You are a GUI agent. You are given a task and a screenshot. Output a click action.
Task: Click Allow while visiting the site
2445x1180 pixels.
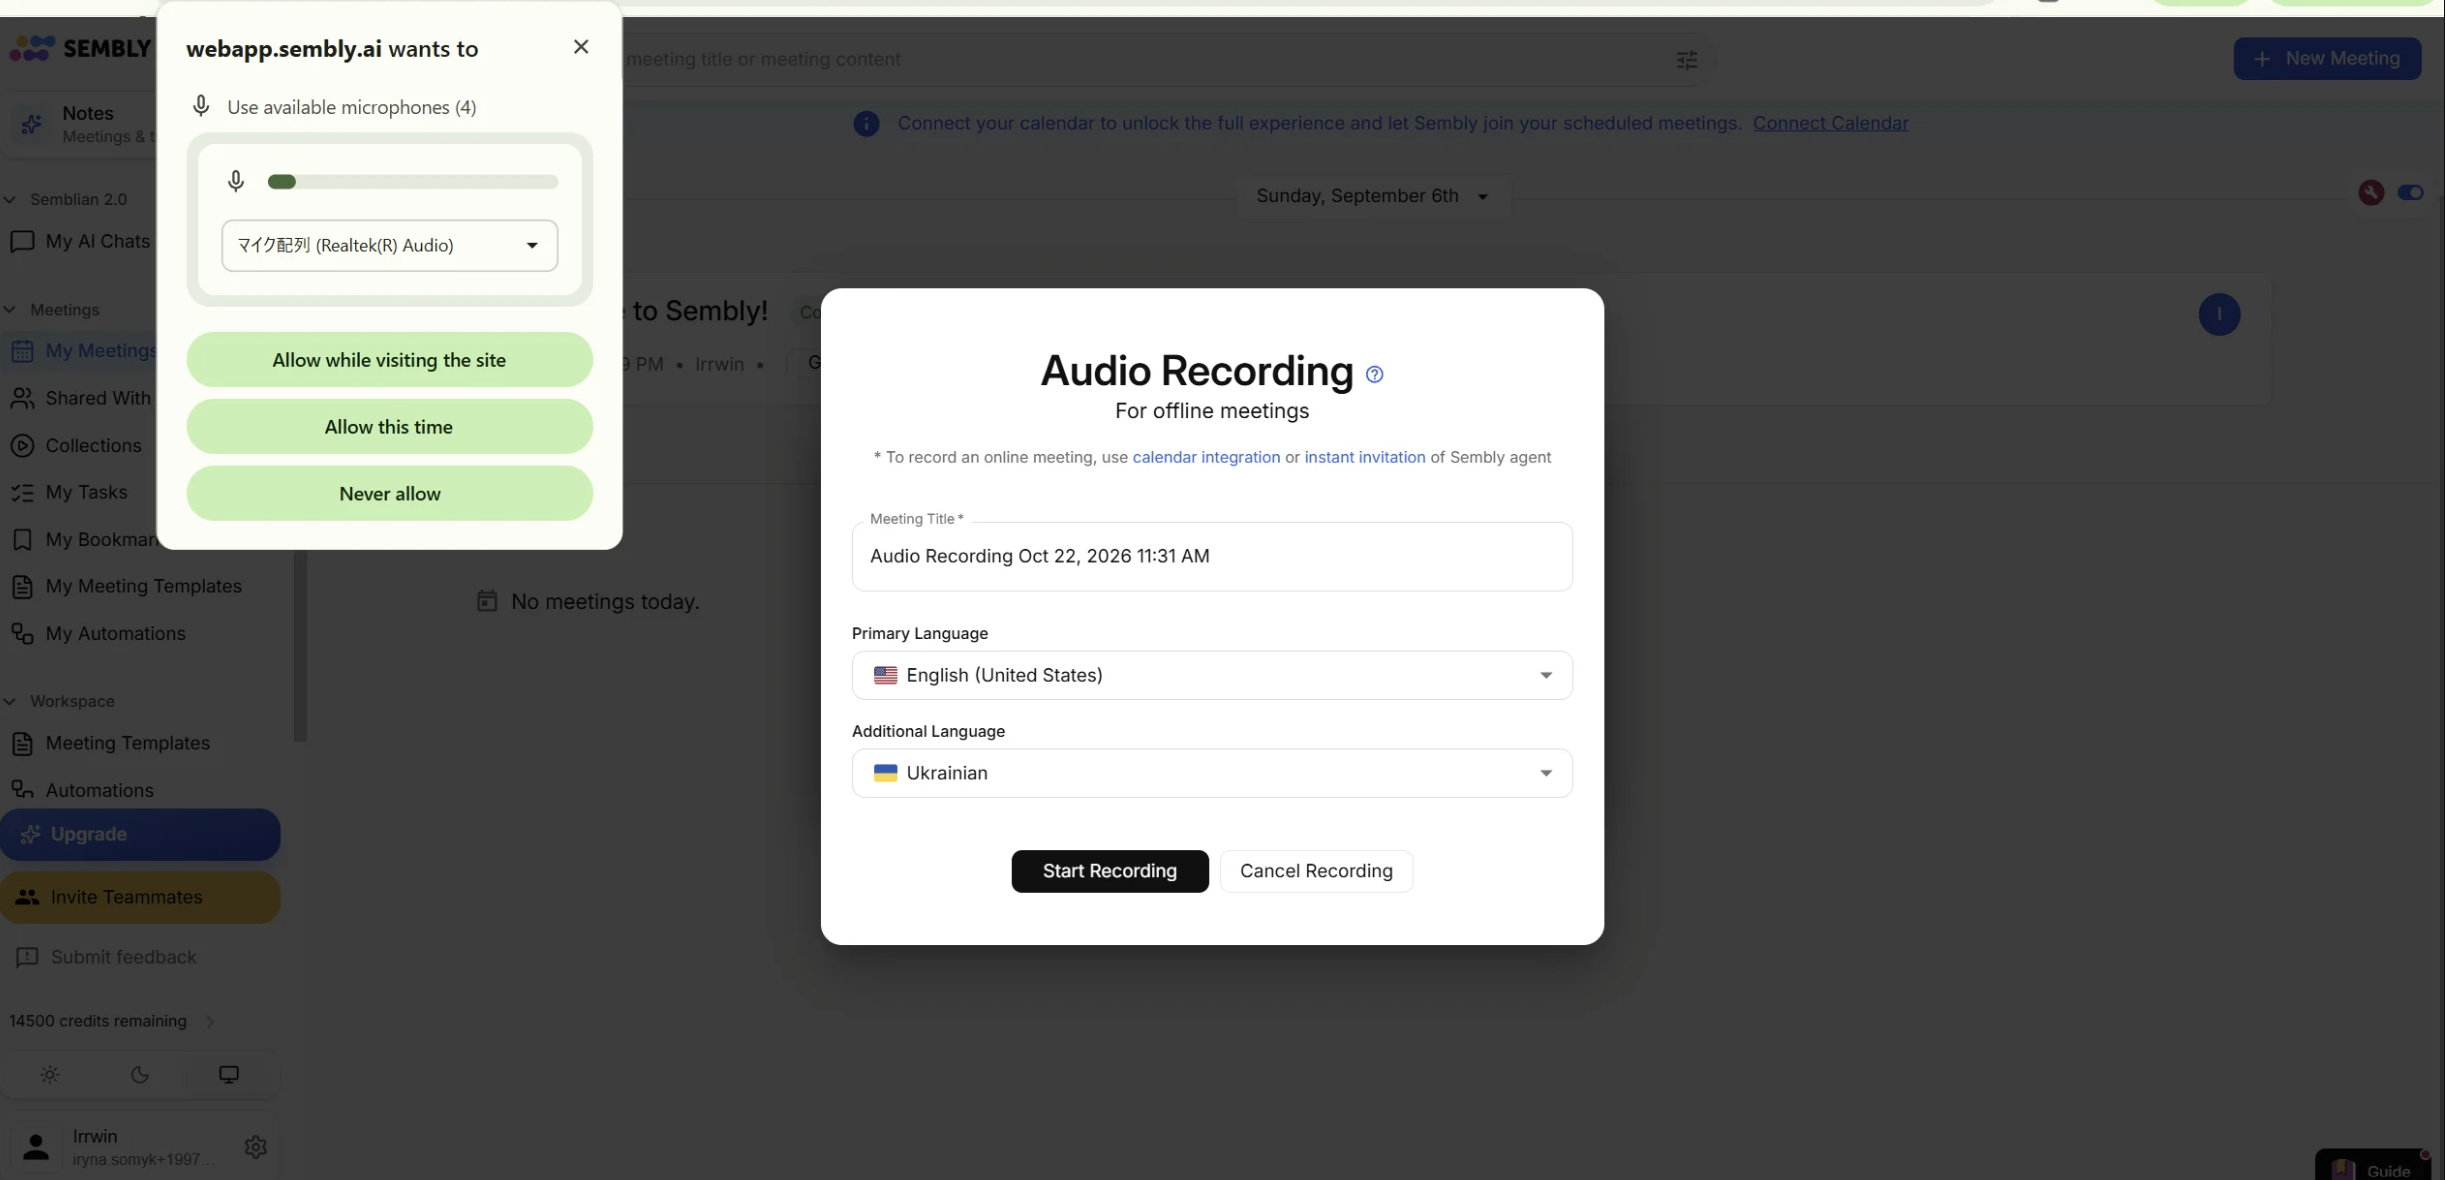389,360
